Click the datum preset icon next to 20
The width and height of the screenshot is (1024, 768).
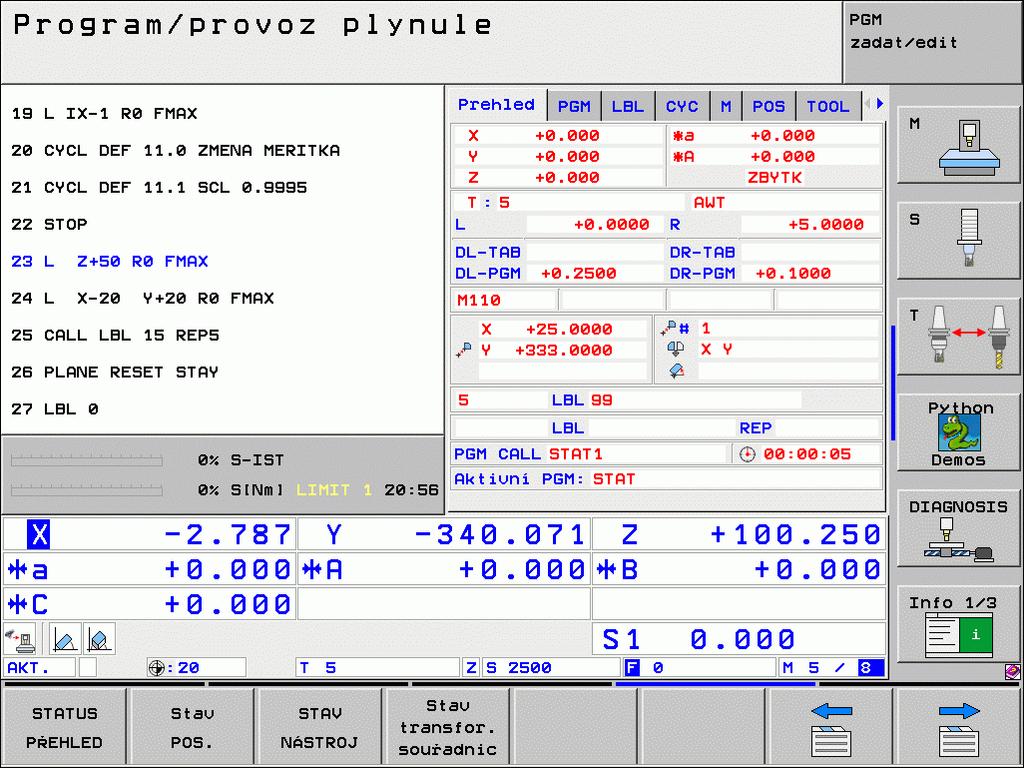pyautogui.click(x=157, y=667)
